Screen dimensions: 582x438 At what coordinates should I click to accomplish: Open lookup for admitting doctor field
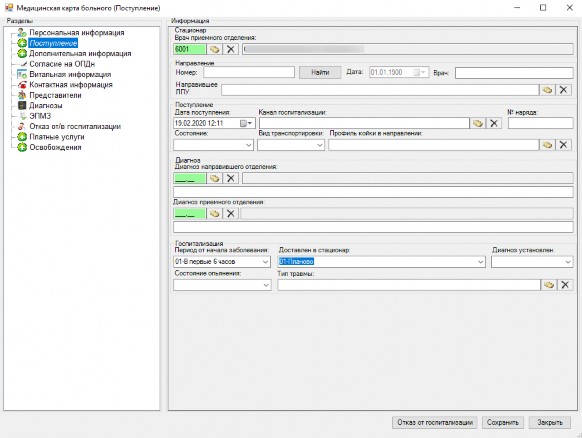point(215,49)
